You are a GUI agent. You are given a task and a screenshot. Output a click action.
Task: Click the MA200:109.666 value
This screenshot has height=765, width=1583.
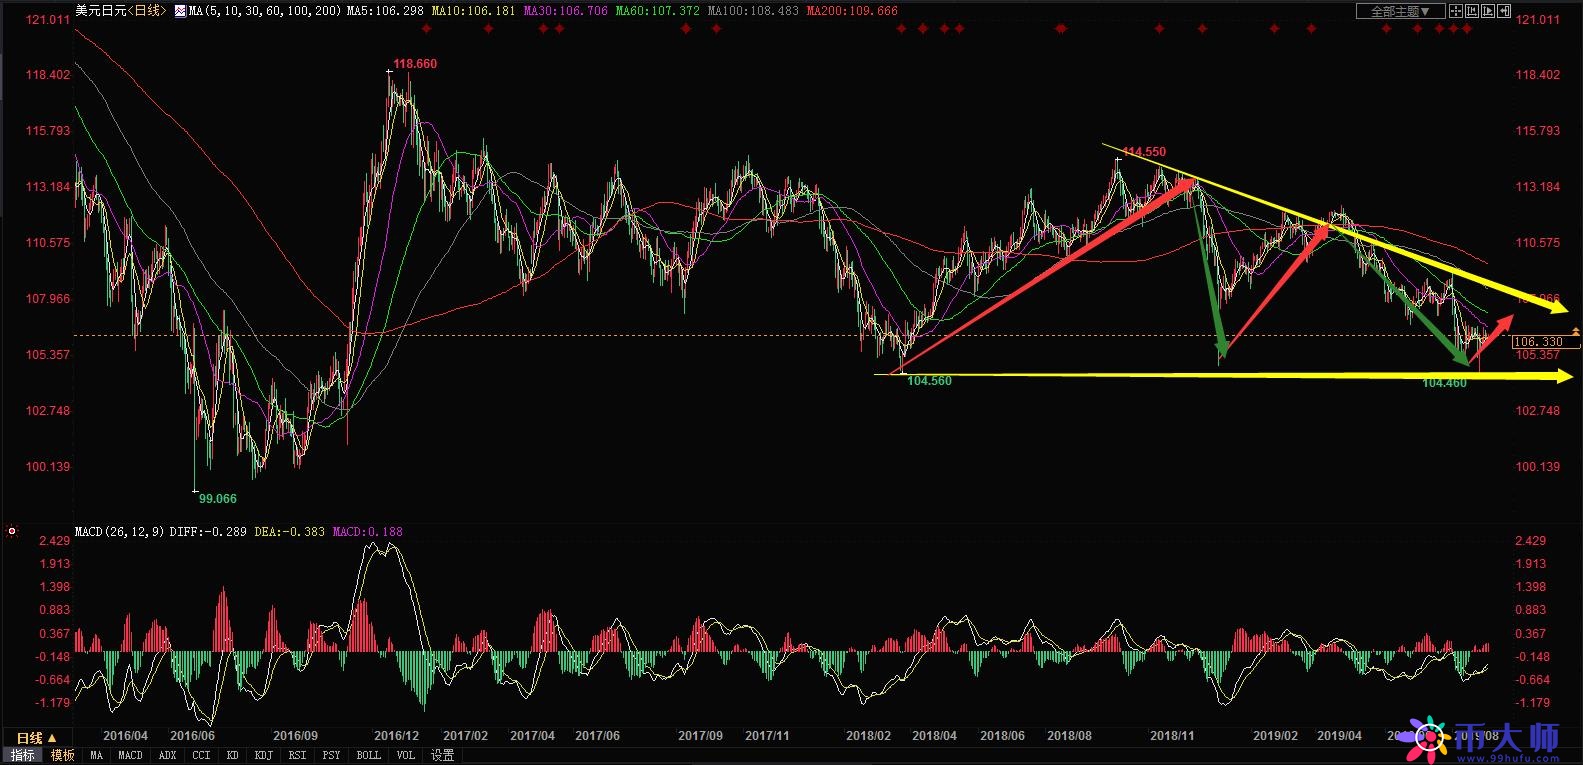click(x=852, y=11)
